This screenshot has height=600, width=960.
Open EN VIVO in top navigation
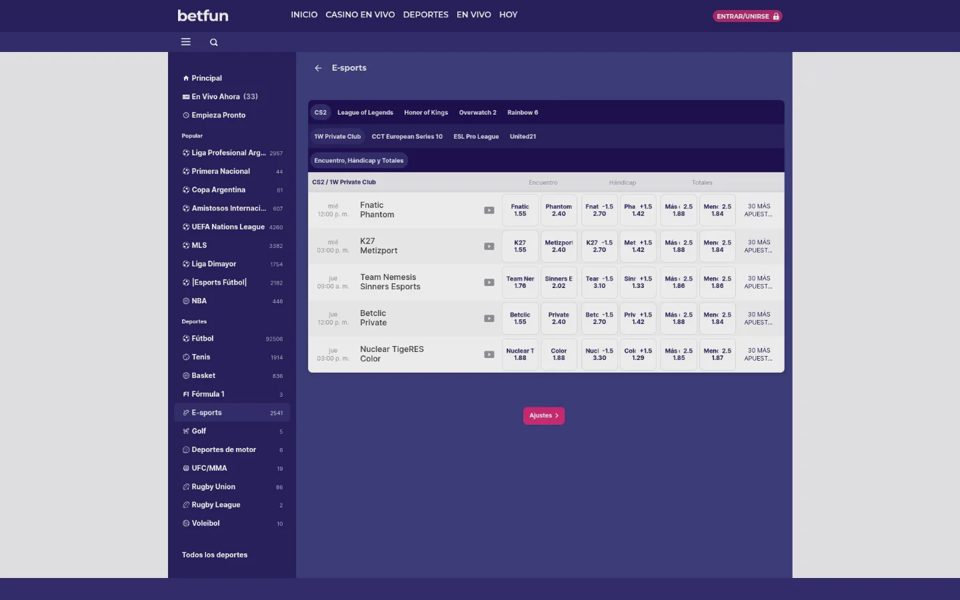click(x=474, y=15)
